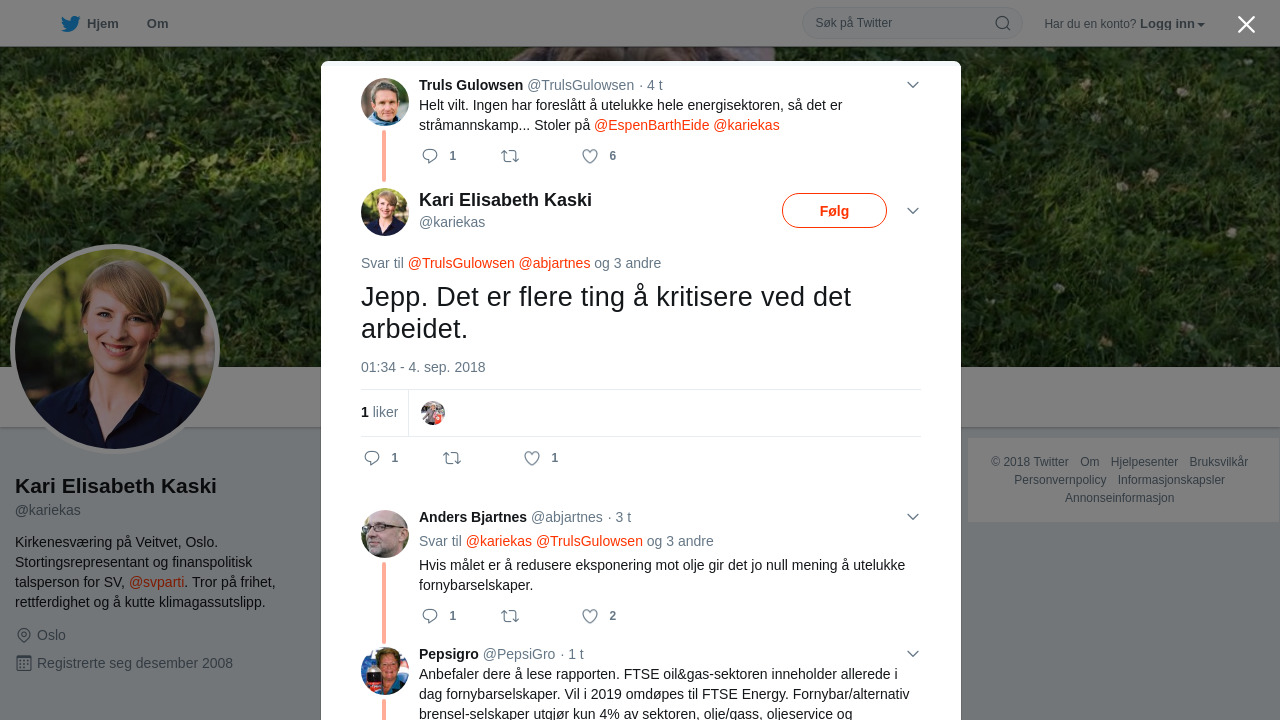
Task: Reply to Anders Bjartnes' tweet
Action: tap(430, 616)
